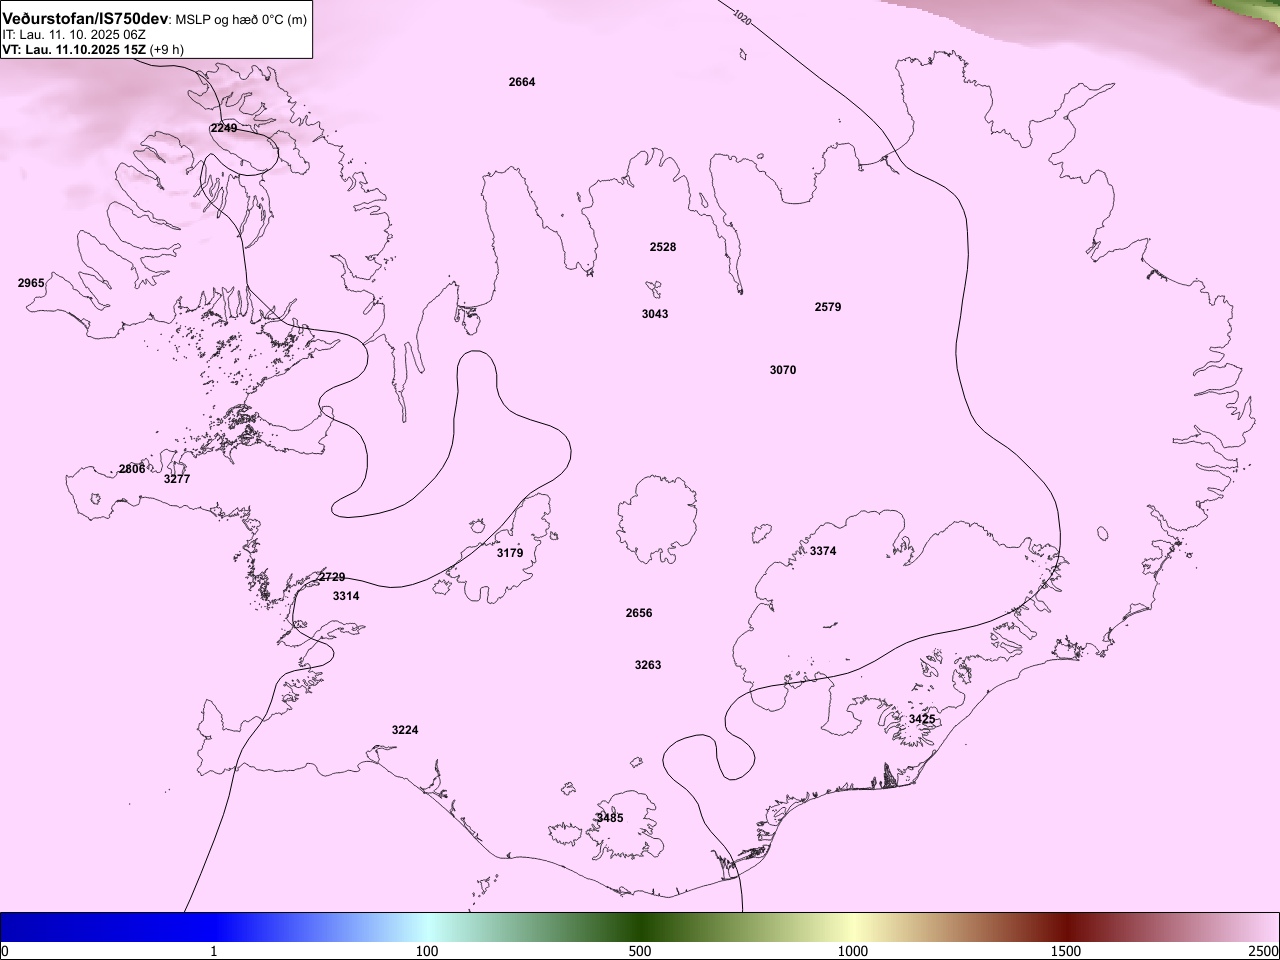Pick the dark red segment of the colorbar
Viewport: 1280px width, 960px height.
click(1066, 927)
